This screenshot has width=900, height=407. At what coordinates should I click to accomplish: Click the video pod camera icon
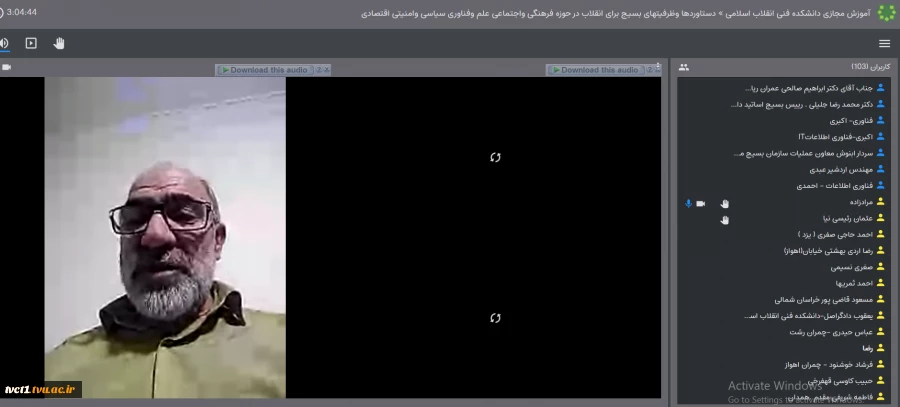pos(6,67)
